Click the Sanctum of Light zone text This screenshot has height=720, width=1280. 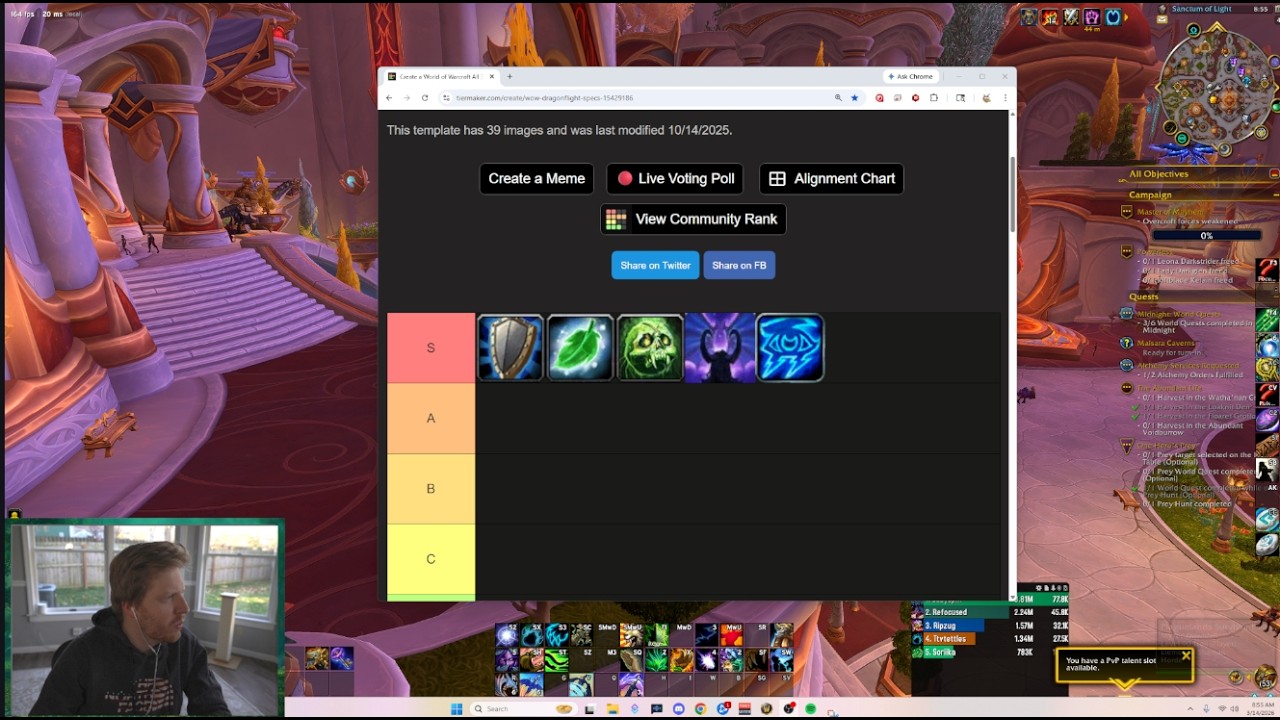[1202, 9]
